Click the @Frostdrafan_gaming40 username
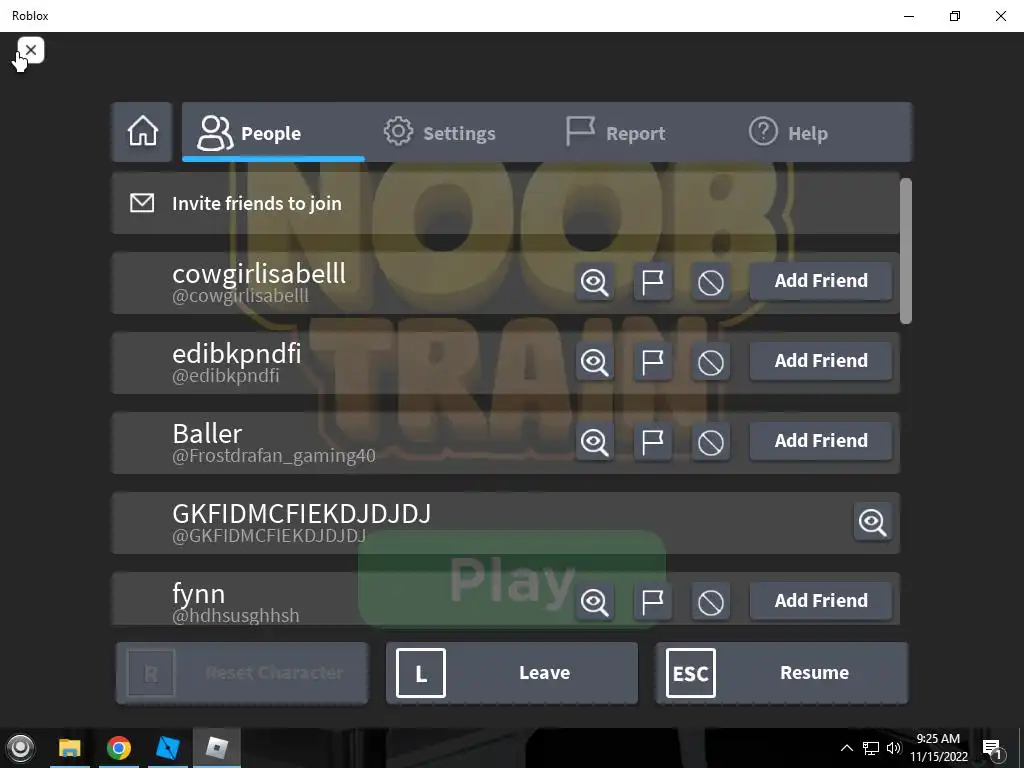The width and height of the screenshot is (1024, 768). click(274, 456)
